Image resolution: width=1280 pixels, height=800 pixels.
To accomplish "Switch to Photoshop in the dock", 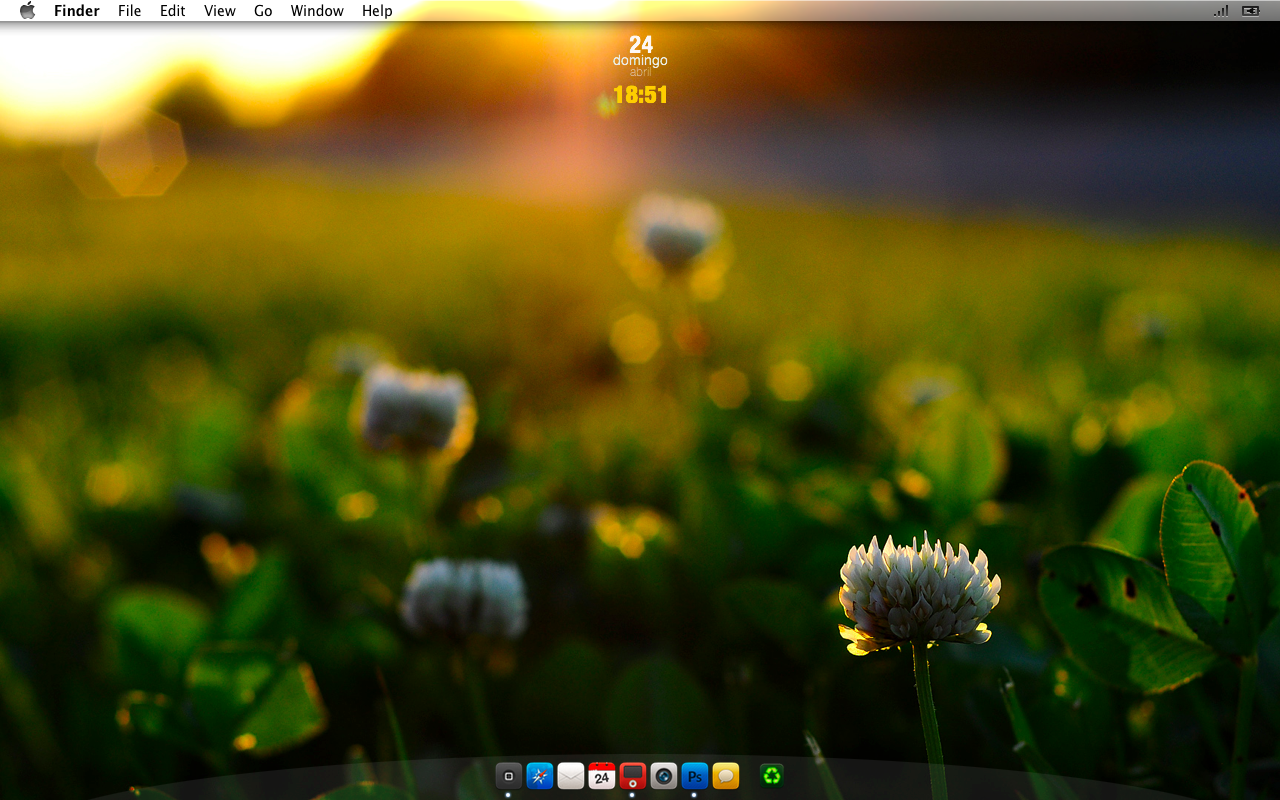I will click(695, 776).
